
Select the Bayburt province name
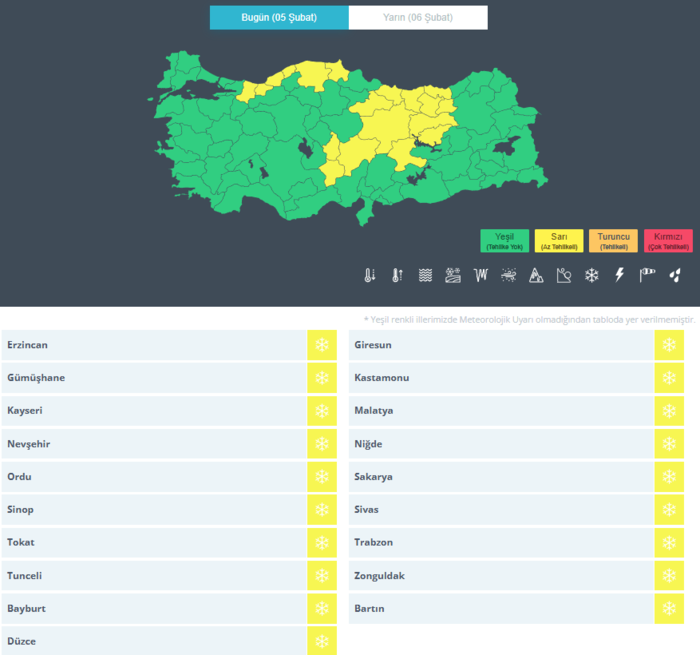pos(26,609)
